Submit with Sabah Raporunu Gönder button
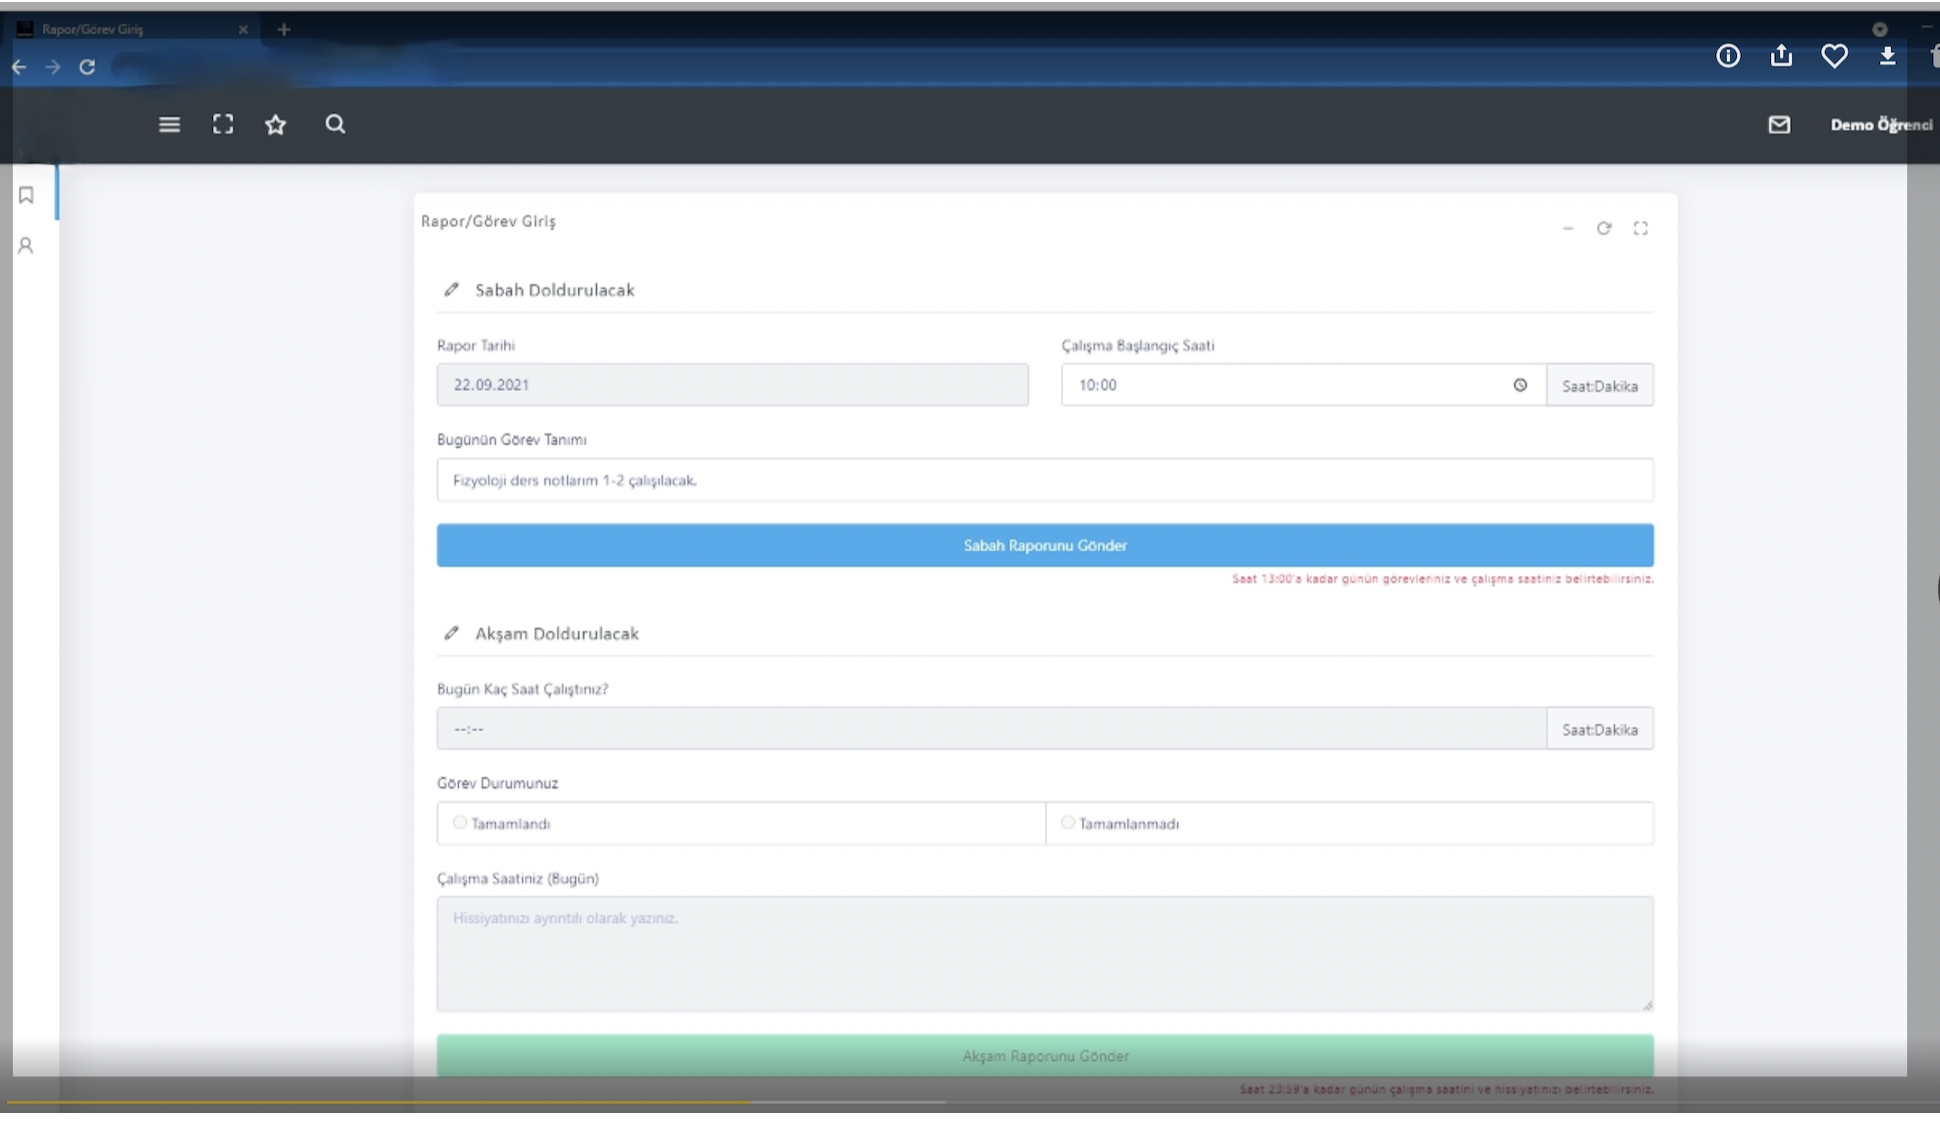The height and width of the screenshot is (1122, 1940). click(x=1045, y=545)
